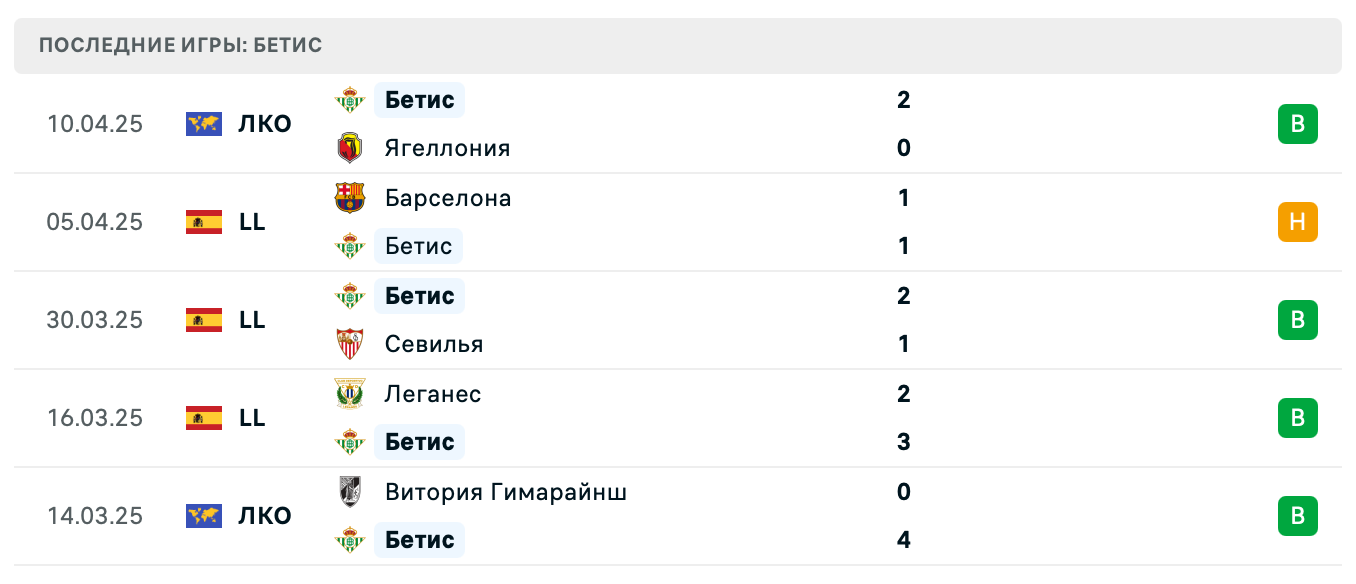1356x584 pixels.
Task: Click the Jagiellonia club crest icon
Action: (x=349, y=148)
